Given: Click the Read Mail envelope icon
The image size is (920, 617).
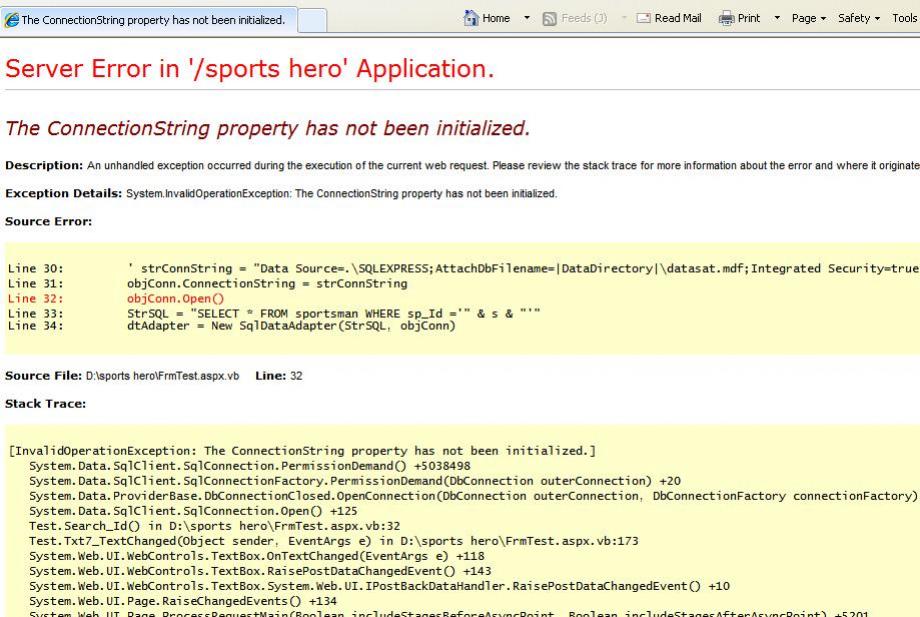Looking at the screenshot, I should [644, 18].
